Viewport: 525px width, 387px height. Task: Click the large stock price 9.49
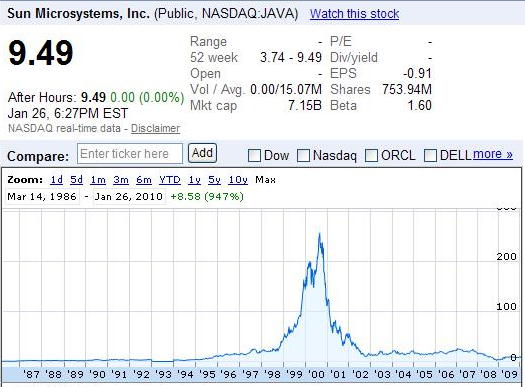(x=41, y=53)
